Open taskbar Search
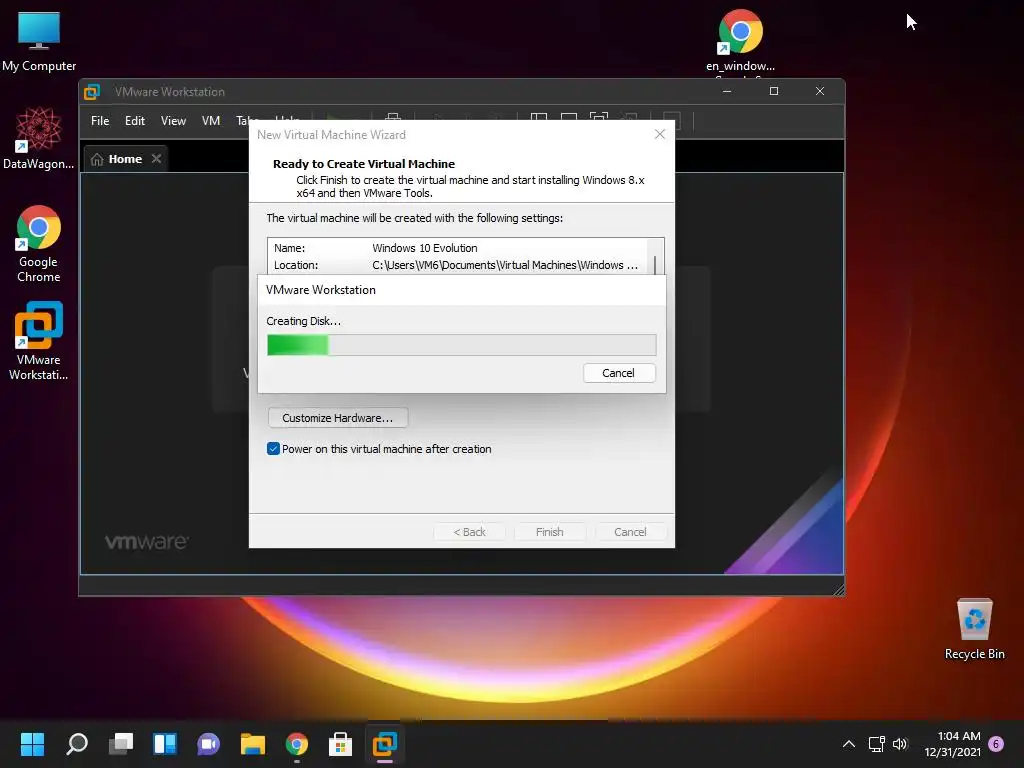 76,743
